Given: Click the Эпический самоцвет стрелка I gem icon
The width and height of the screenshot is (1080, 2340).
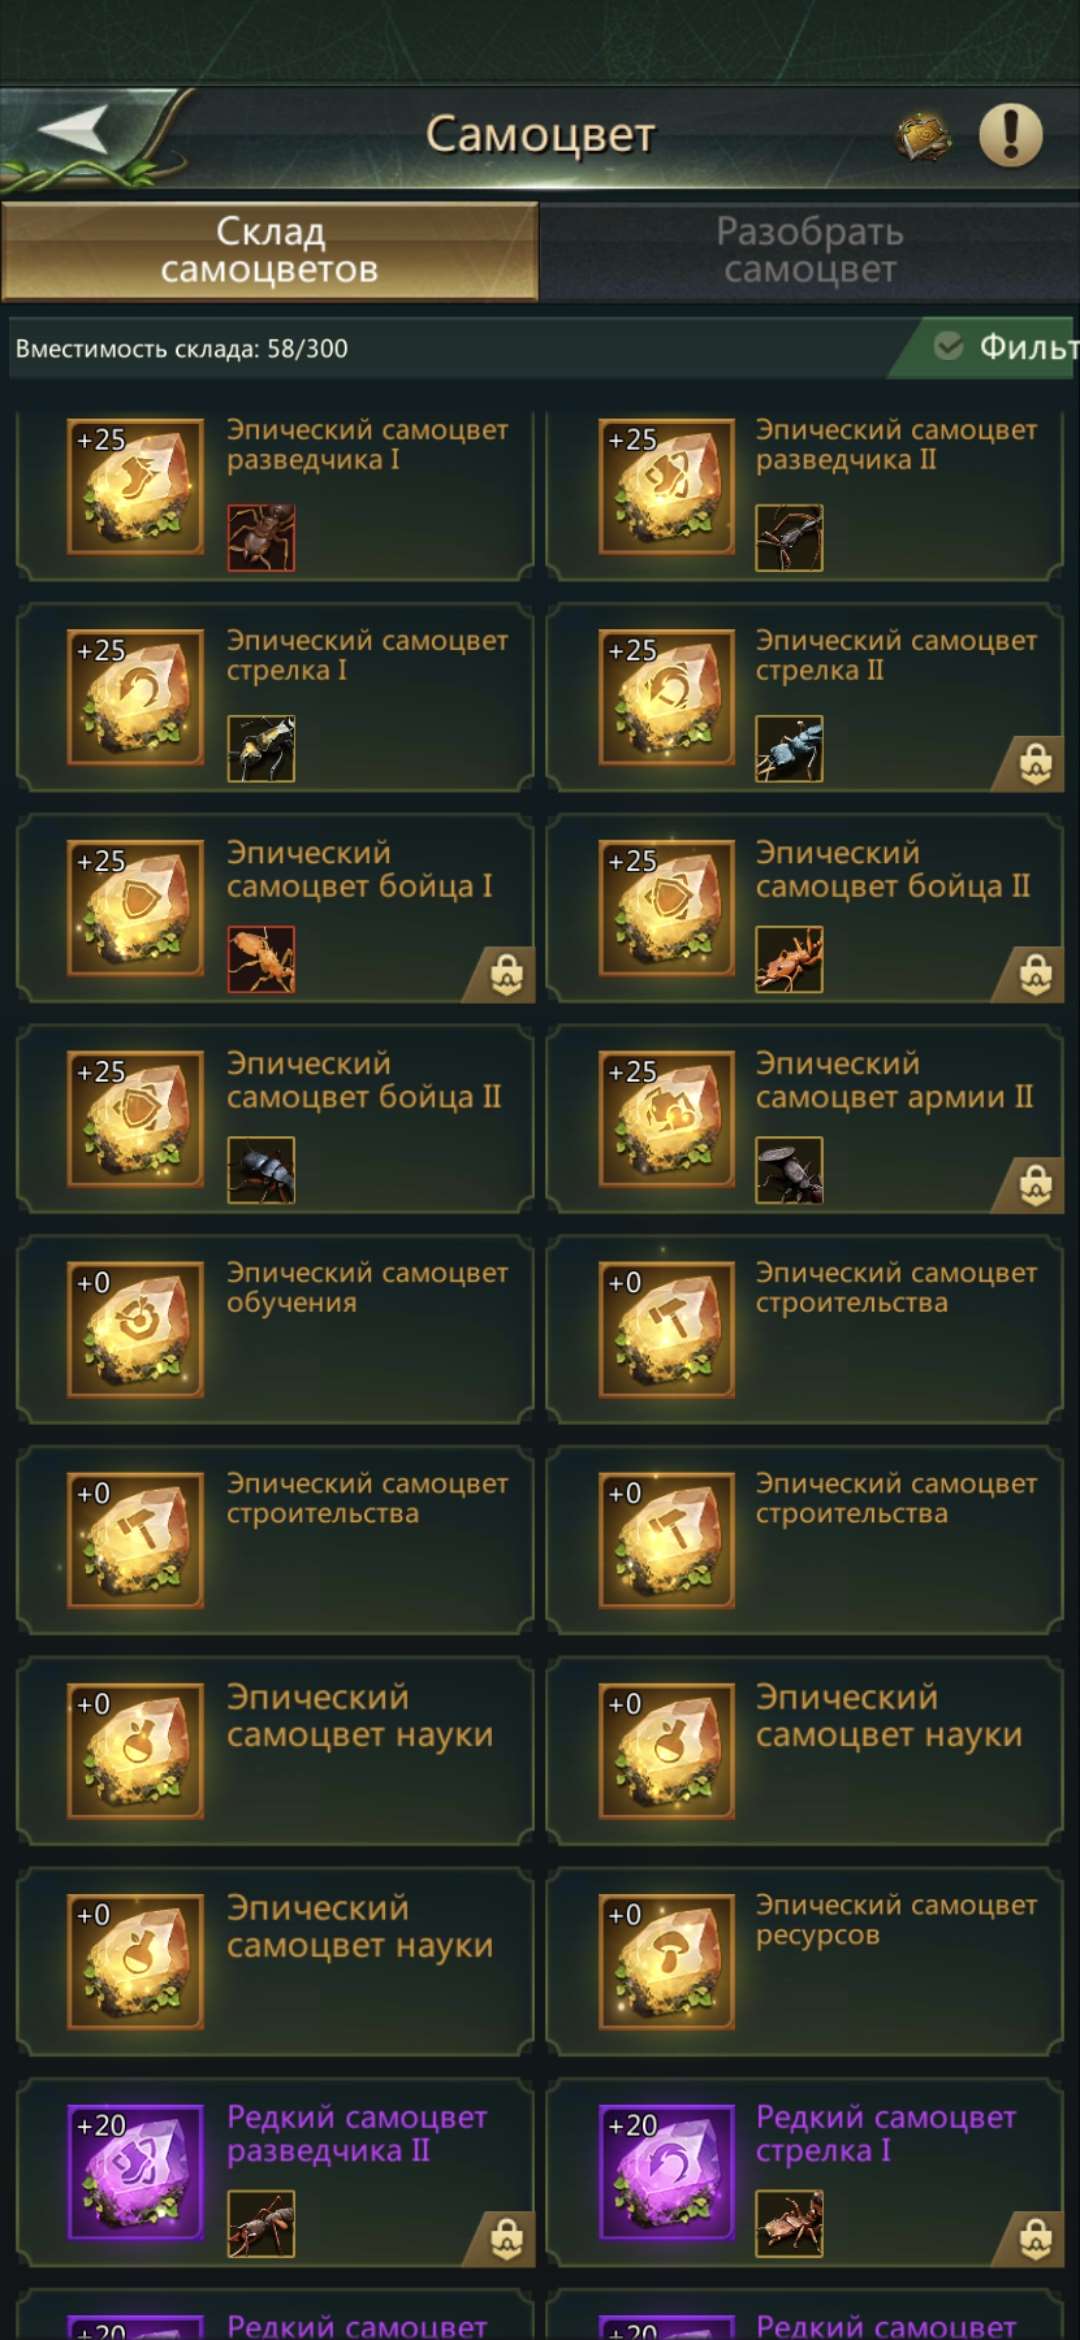Looking at the screenshot, I should (x=135, y=697).
